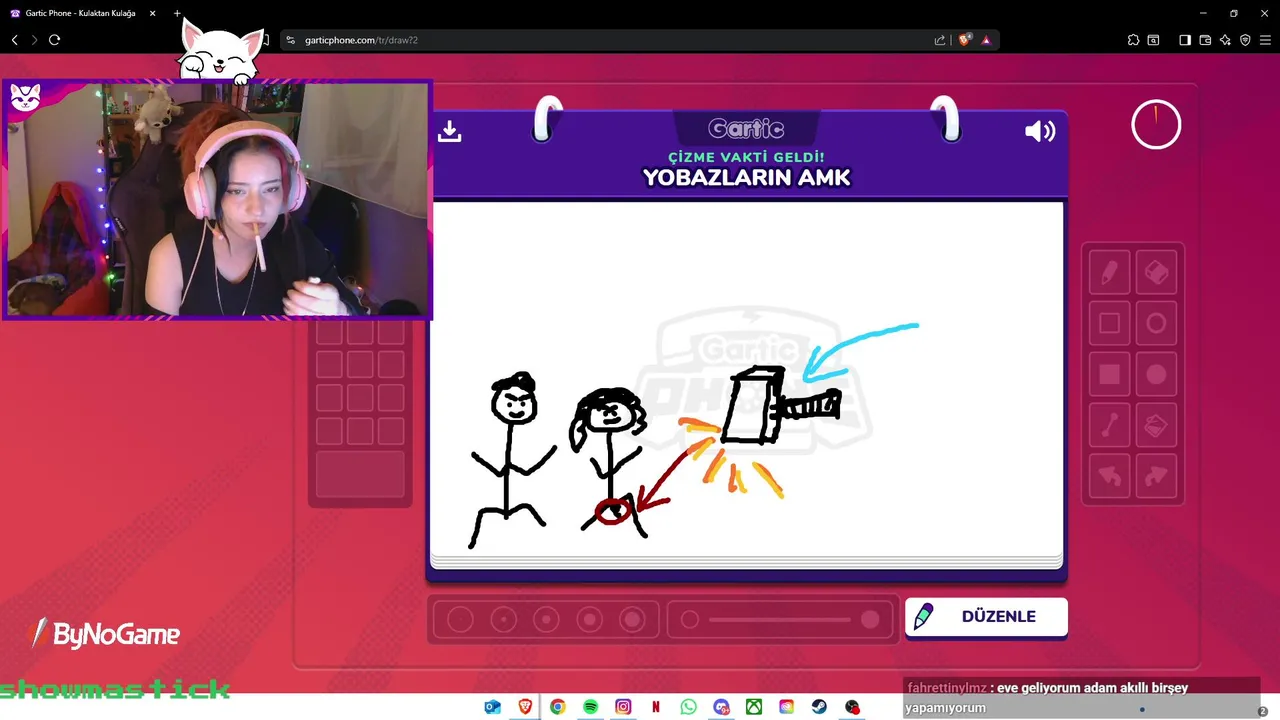
Task: Open Instagram from the taskbar
Action: click(623, 707)
